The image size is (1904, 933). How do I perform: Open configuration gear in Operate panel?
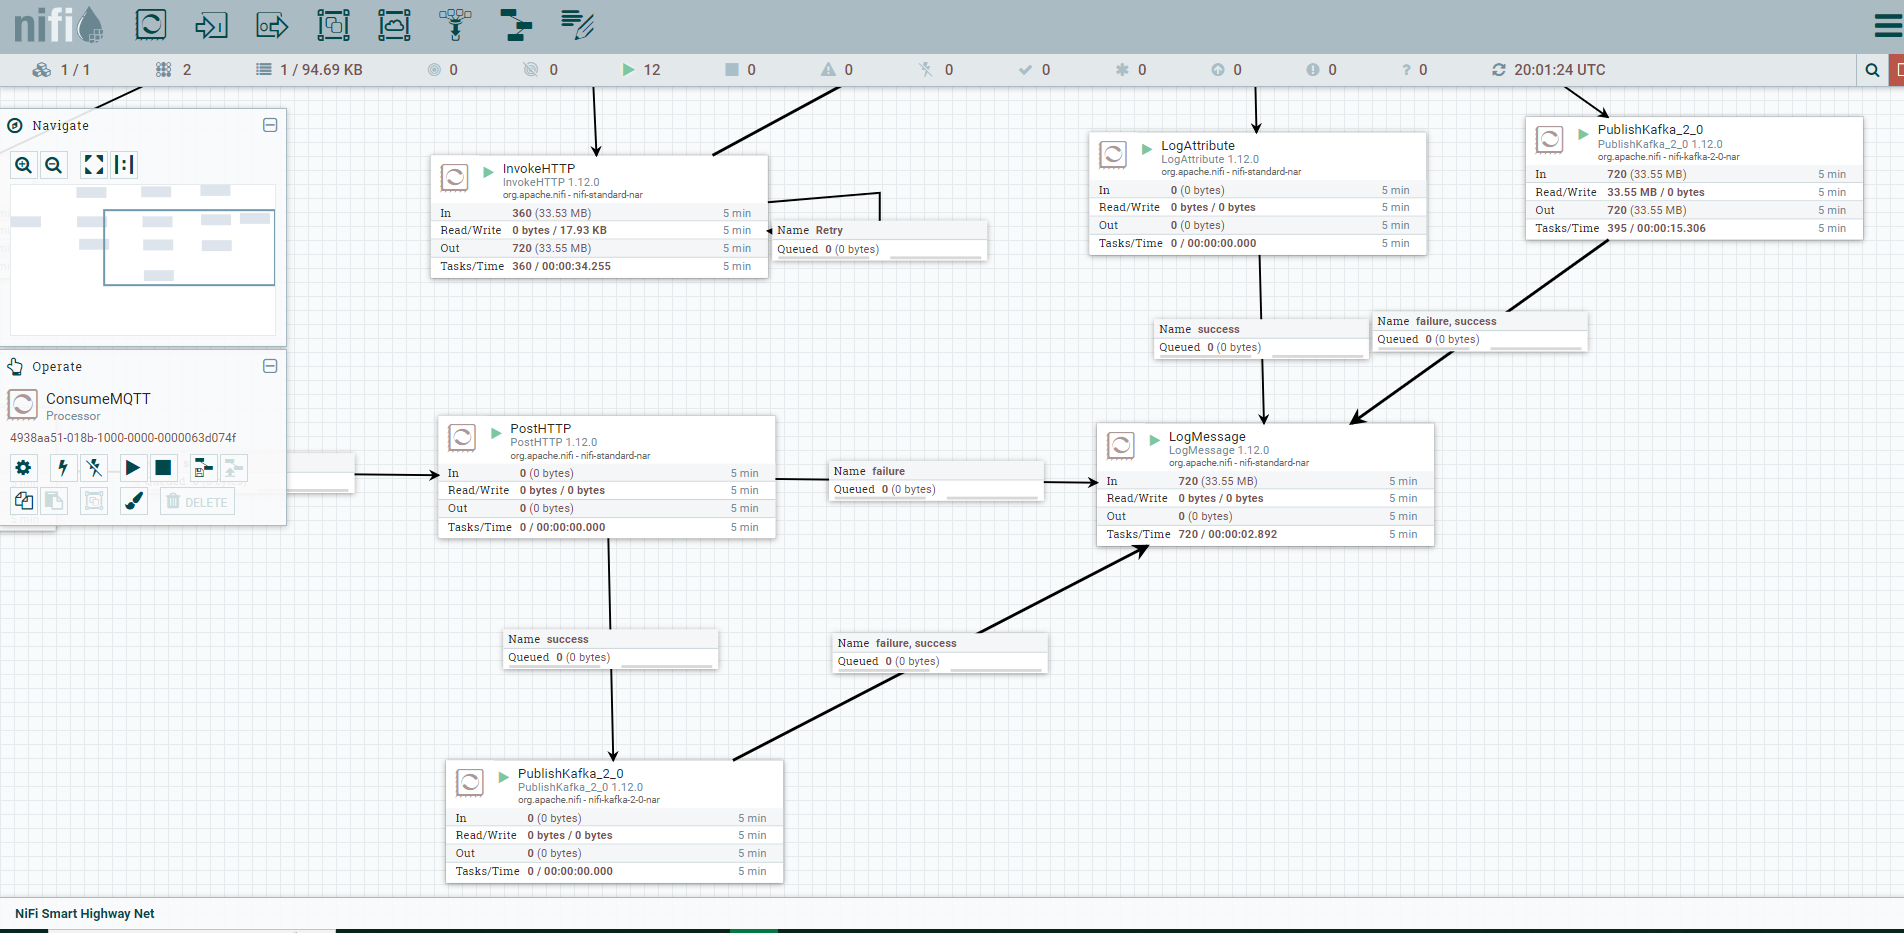[x=24, y=467]
